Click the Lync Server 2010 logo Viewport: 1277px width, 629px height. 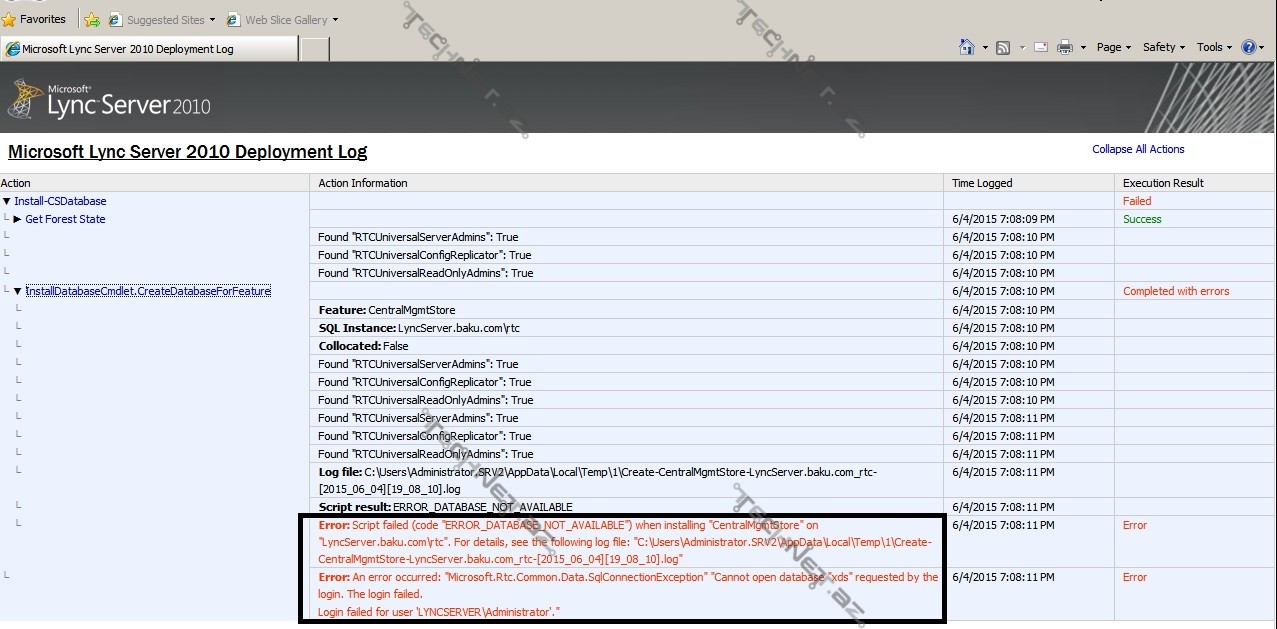(x=110, y=100)
